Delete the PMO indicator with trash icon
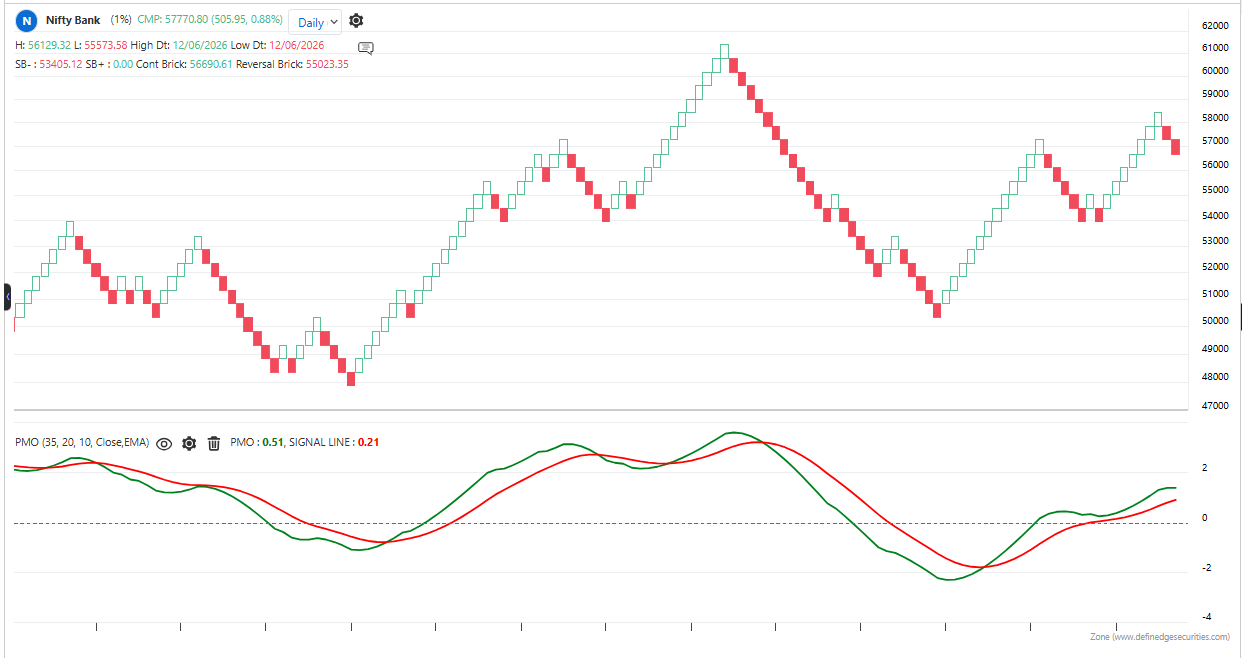 tap(213, 443)
